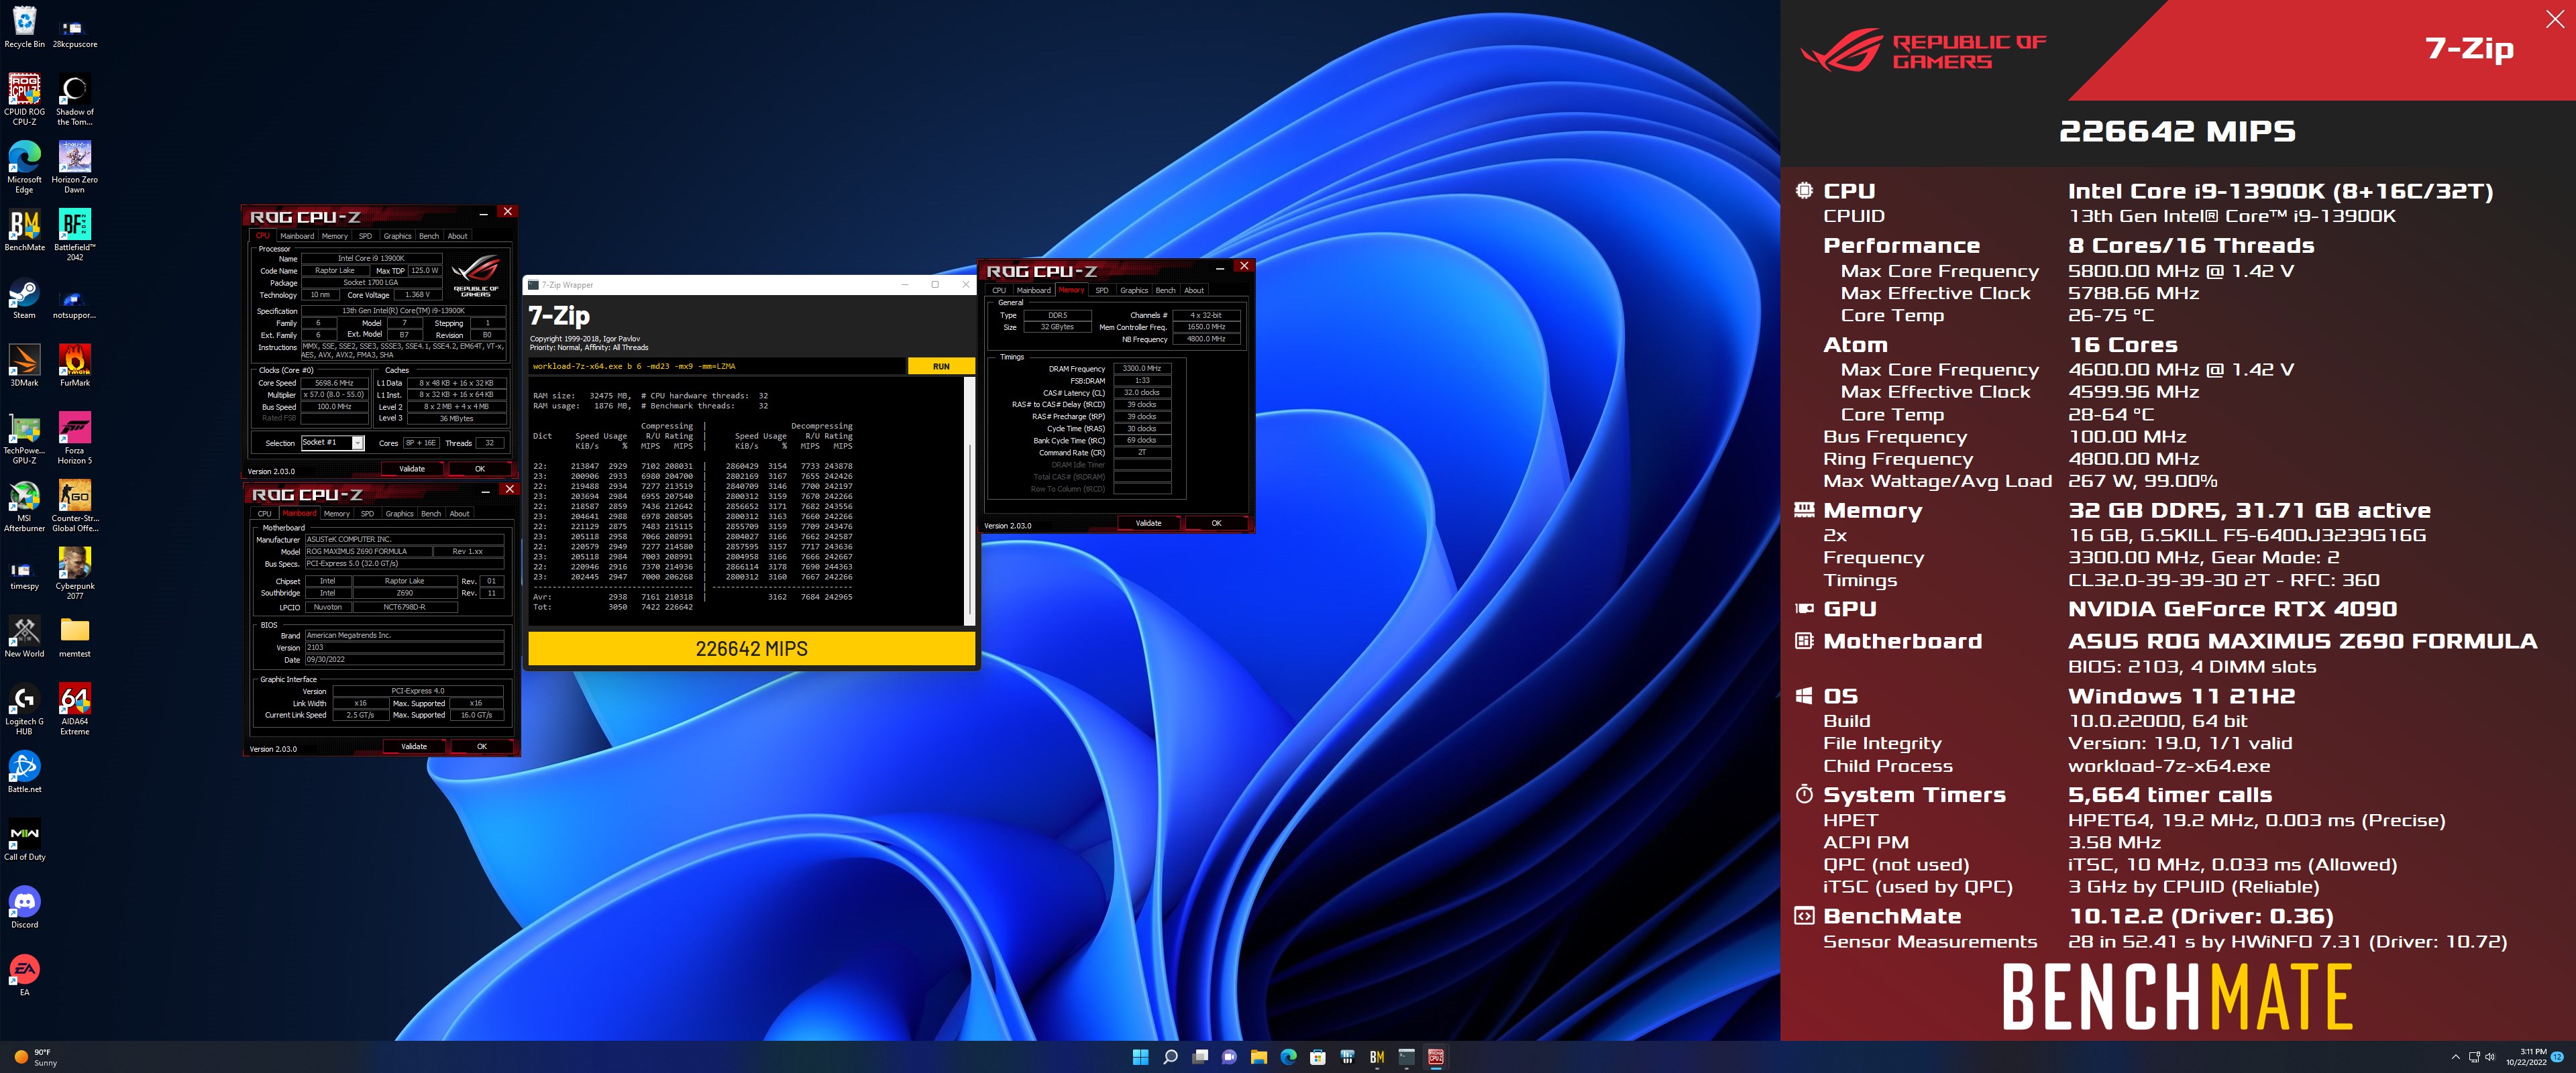Launch Cyberpunk 2077 desktop shortcut
The image size is (2576, 1073).
click(75, 573)
